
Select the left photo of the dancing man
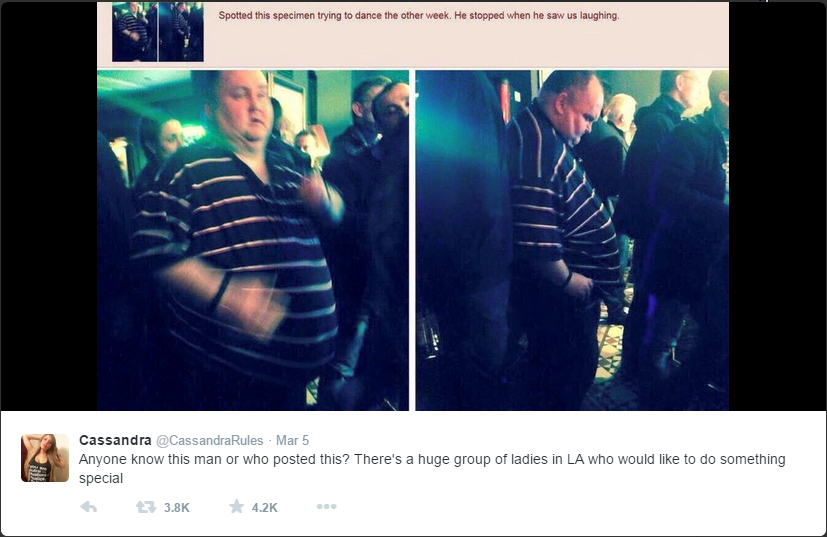(253, 240)
